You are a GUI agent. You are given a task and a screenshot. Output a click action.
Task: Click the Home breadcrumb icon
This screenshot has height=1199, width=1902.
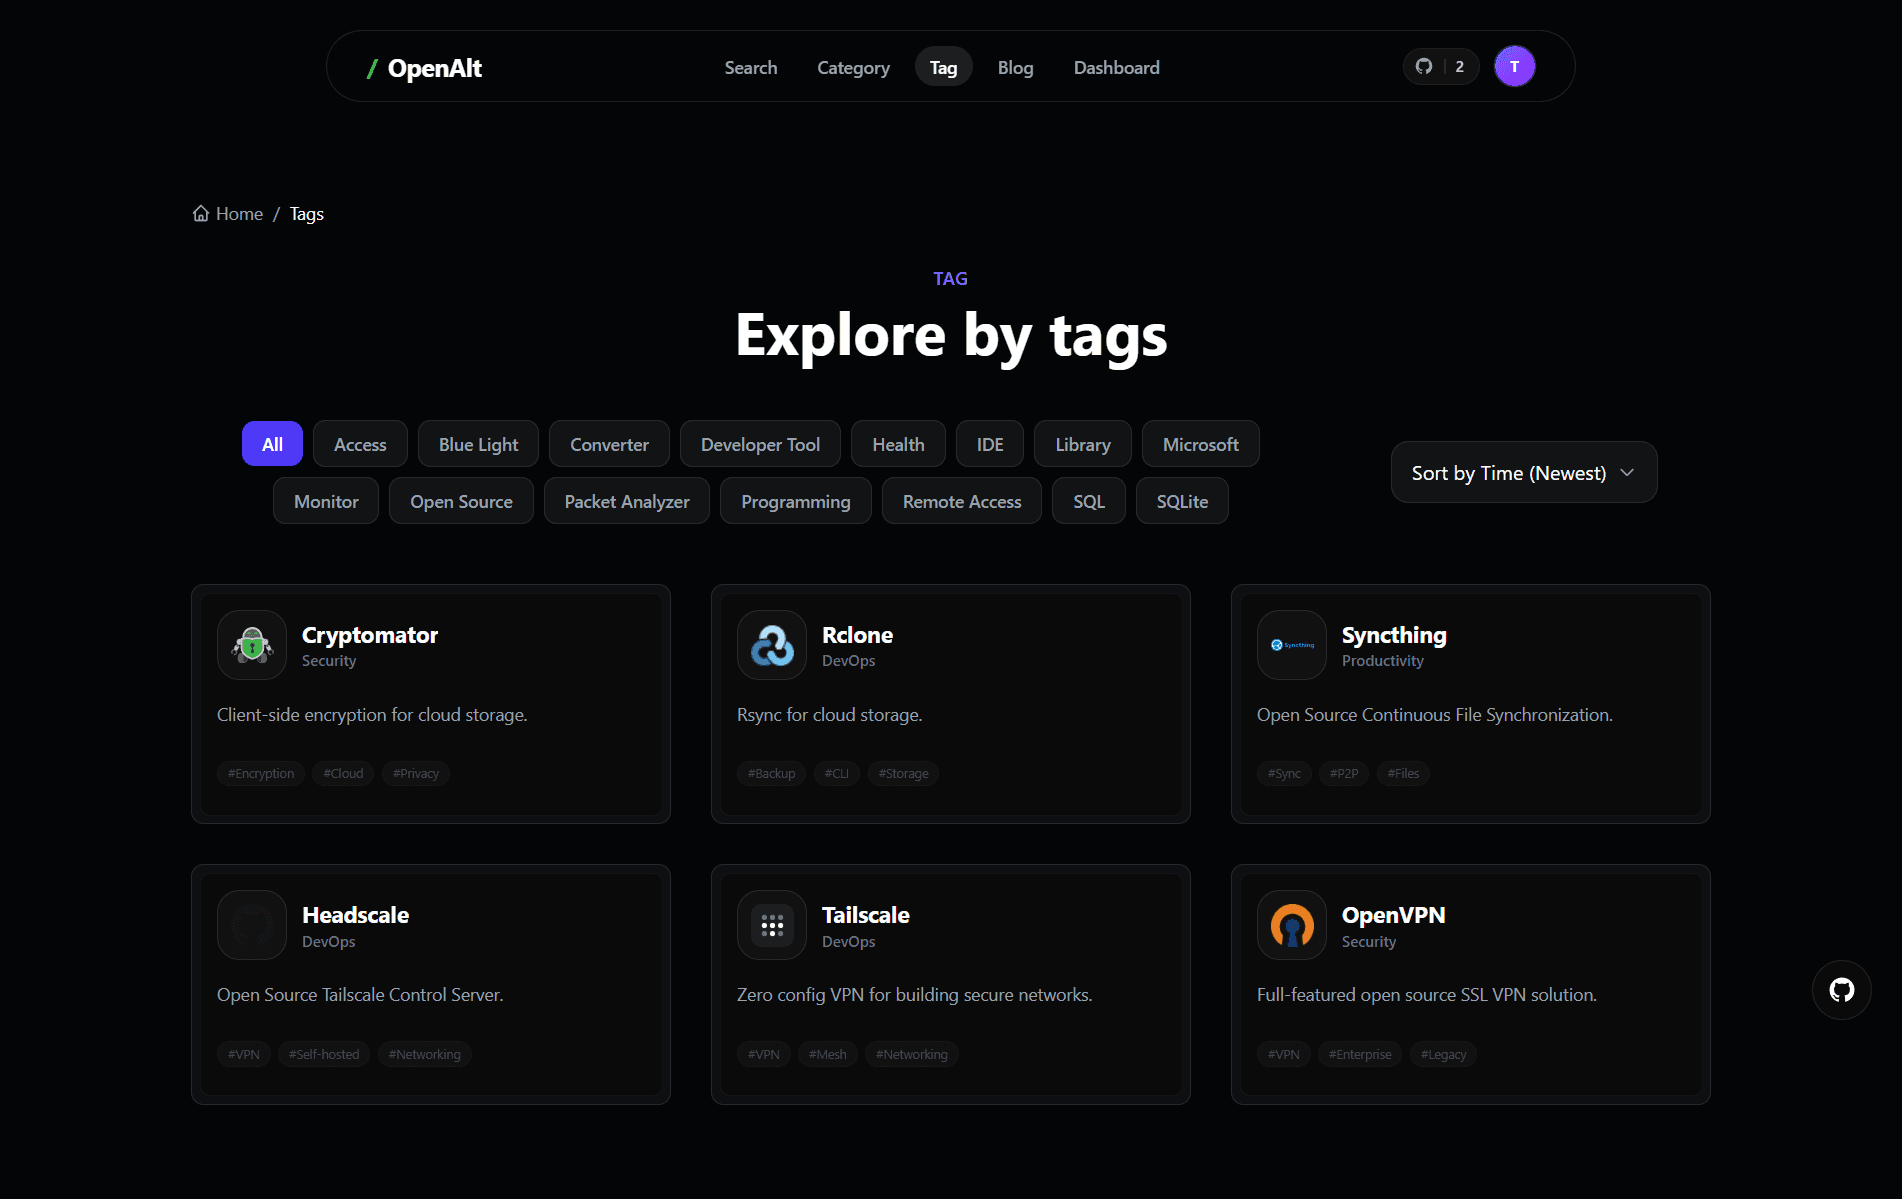[201, 214]
